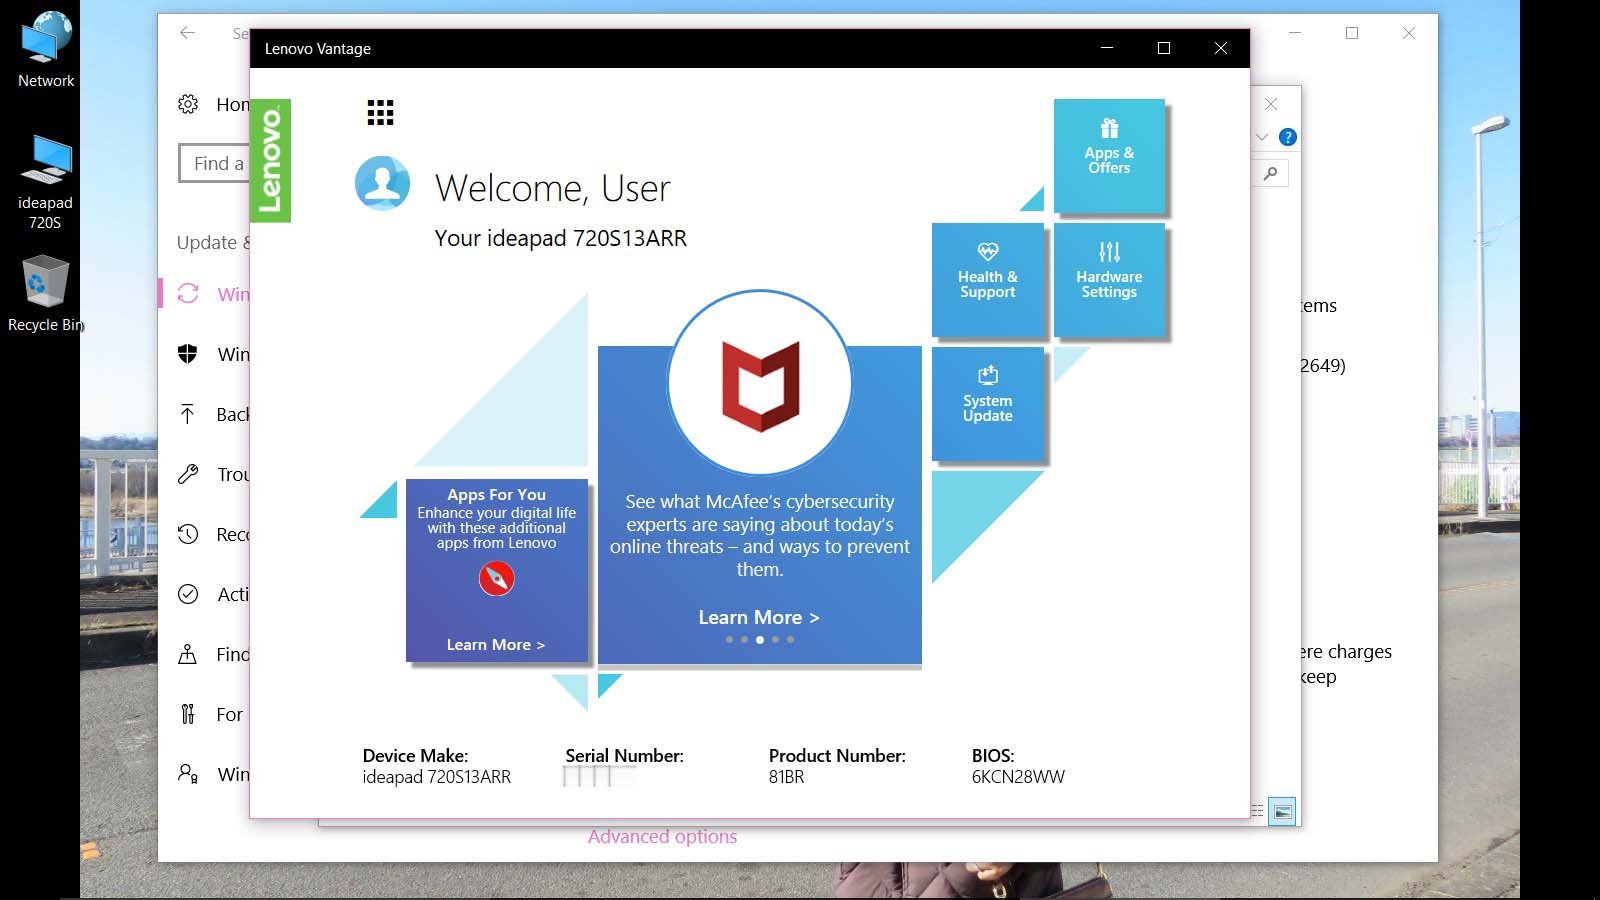Click the Find a setting search box

click(214, 163)
